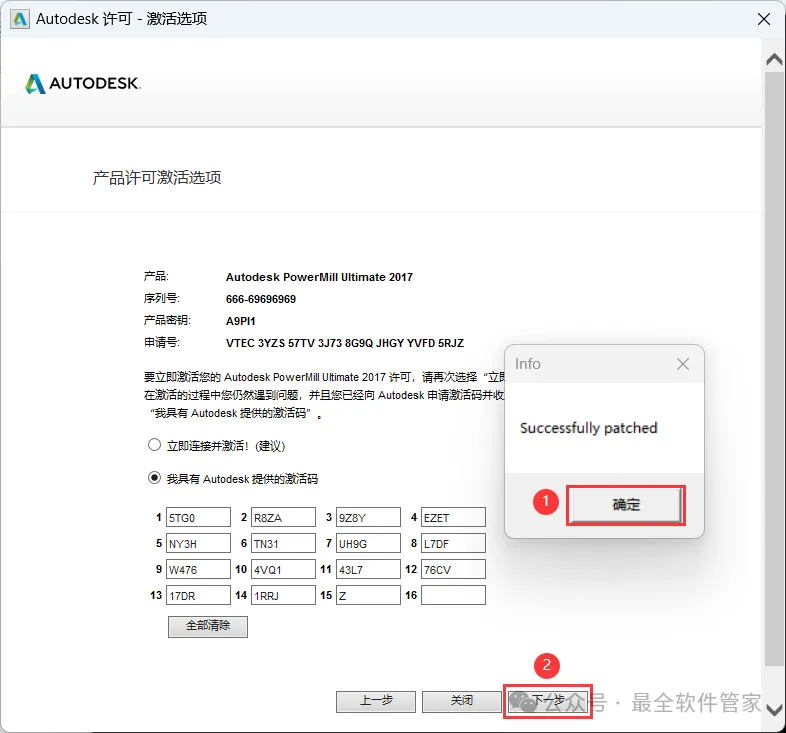Click activation code field 2 containing R8ZA
The image size is (786, 733).
[x=283, y=517]
